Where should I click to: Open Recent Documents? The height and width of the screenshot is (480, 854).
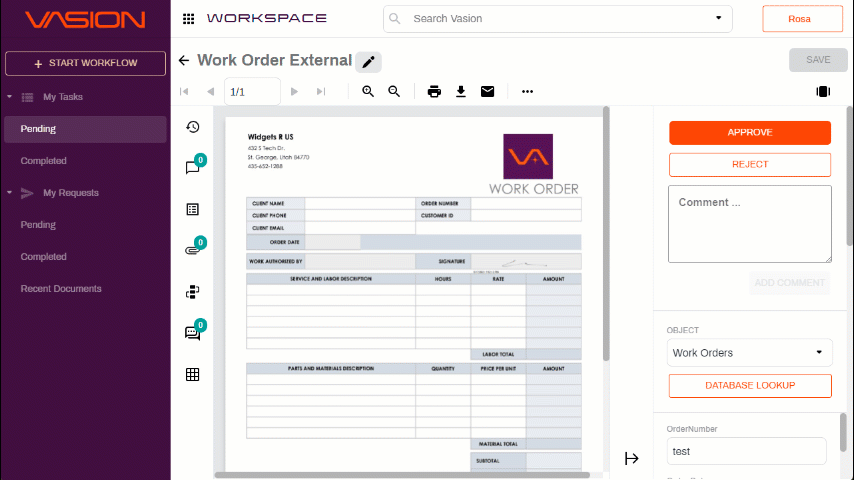pyautogui.click(x=61, y=289)
